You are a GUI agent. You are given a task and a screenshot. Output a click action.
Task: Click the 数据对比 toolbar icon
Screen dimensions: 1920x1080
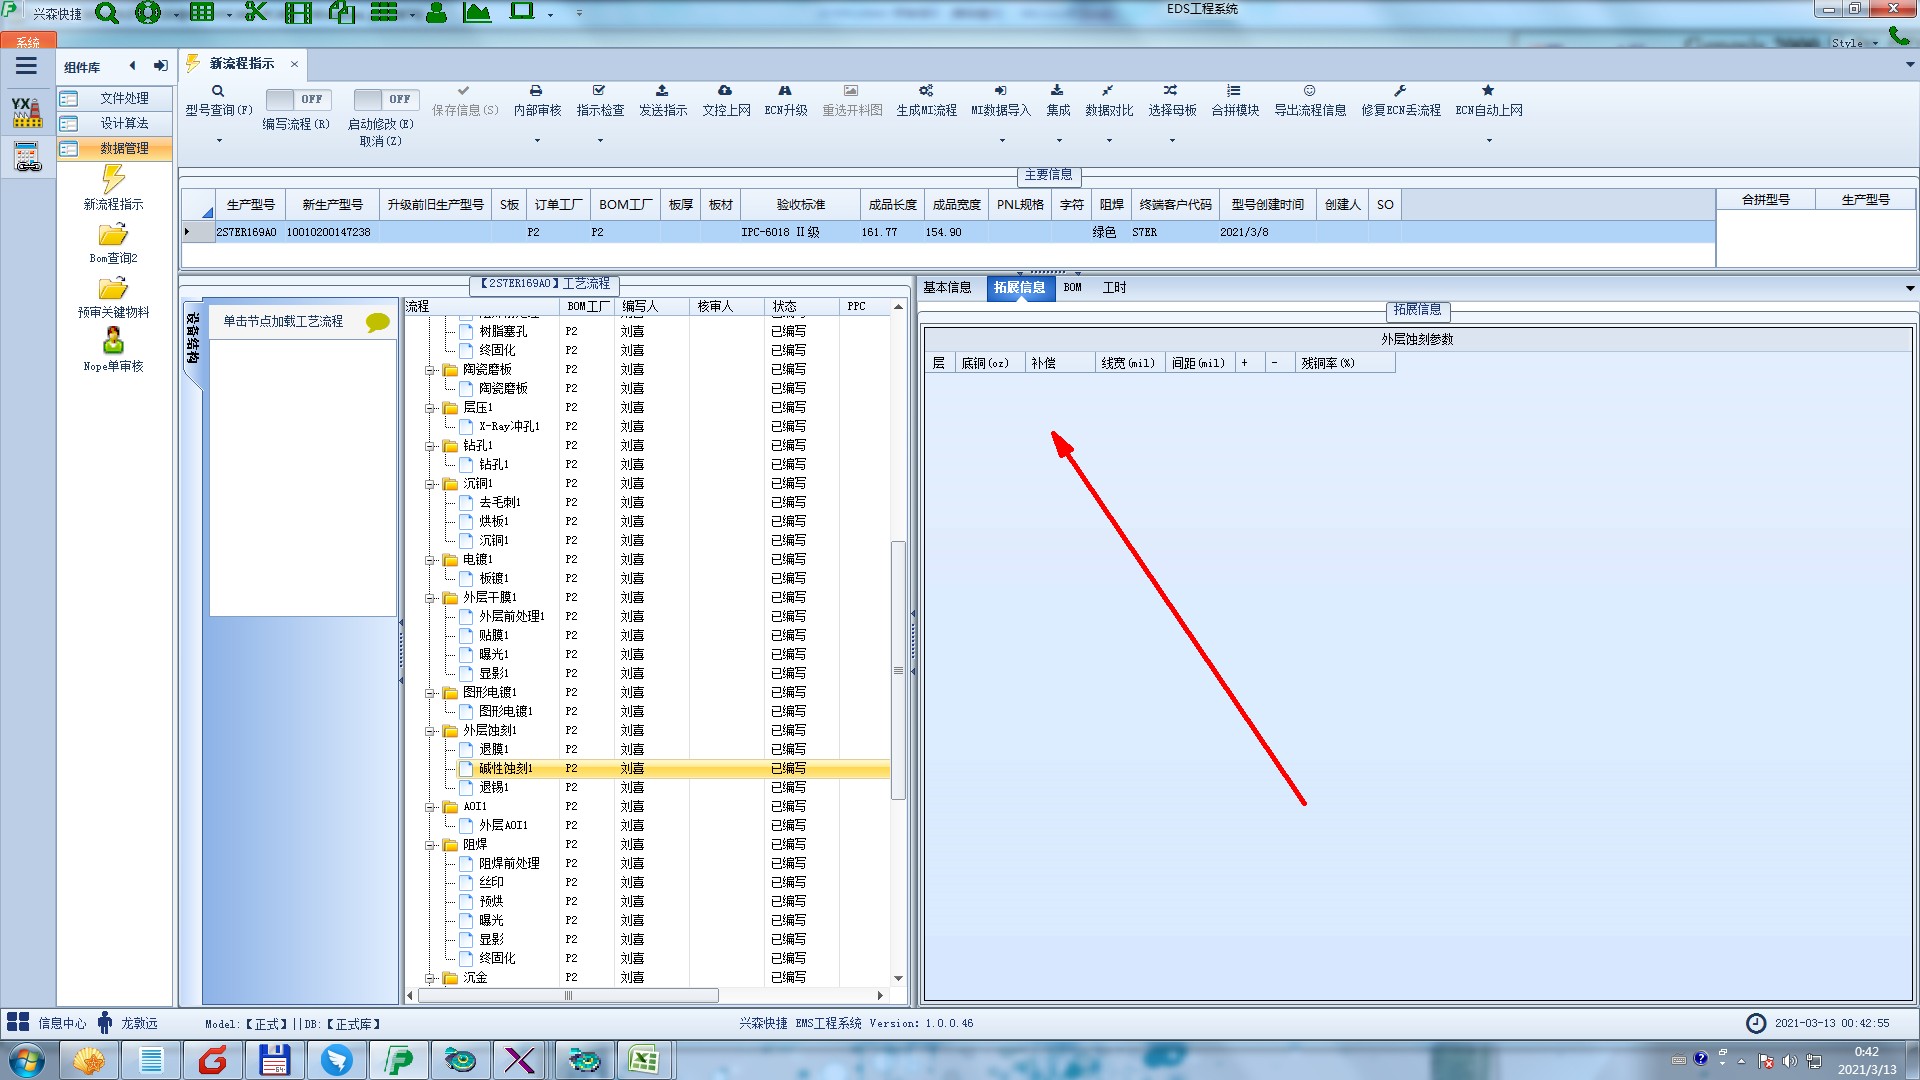point(1108,91)
